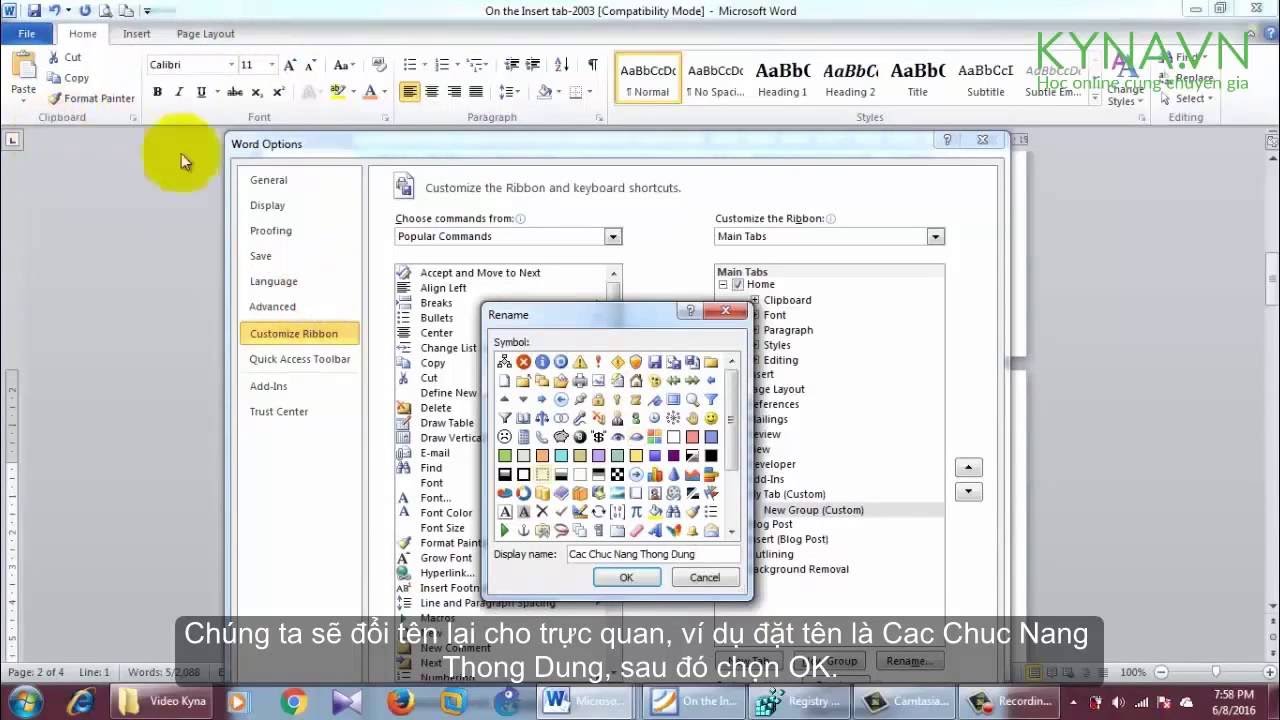The image size is (1280, 720).
Task: Open Quick Access Toolbar options
Action: click(x=300, y=359)
